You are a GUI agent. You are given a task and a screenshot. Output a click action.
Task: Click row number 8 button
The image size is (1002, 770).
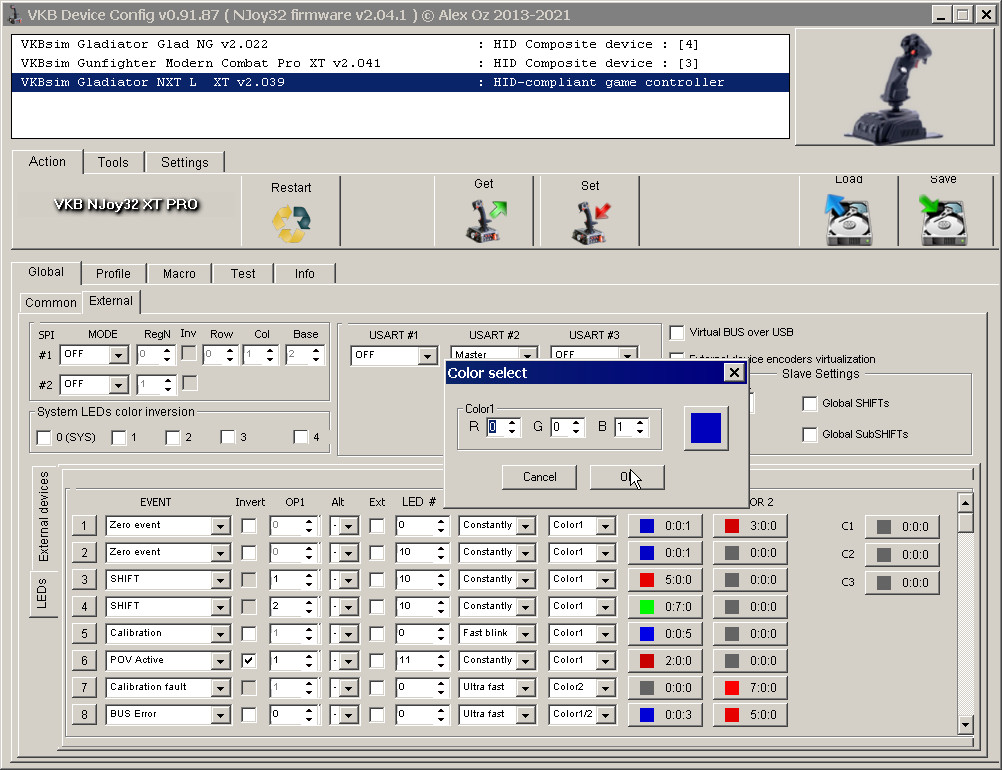pyautogui.click(x=84, y=714)
